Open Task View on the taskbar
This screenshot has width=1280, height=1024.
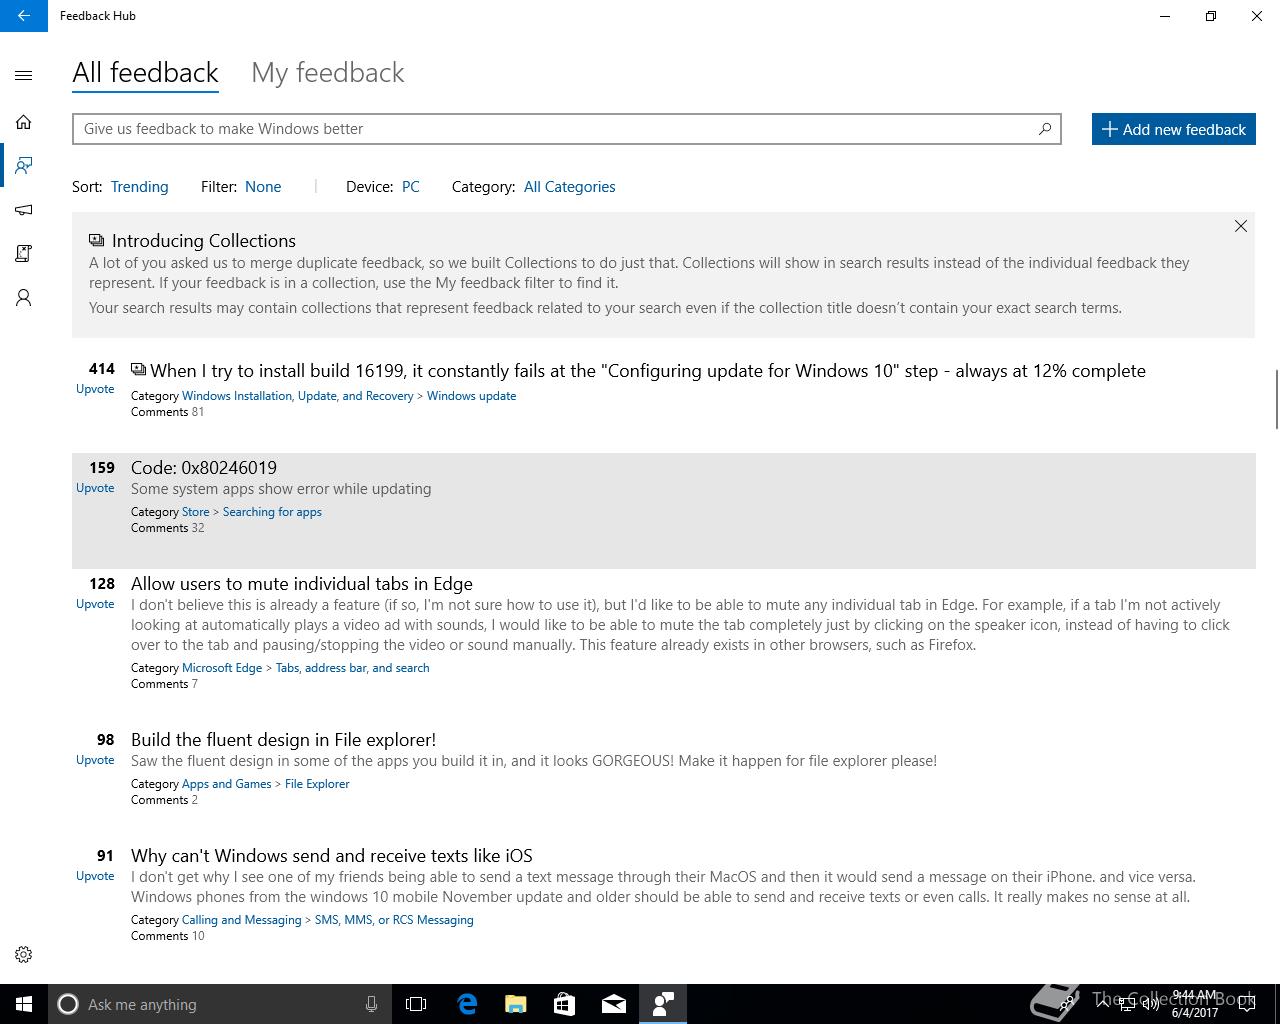pyautogui.click(x=416, y=1004)
